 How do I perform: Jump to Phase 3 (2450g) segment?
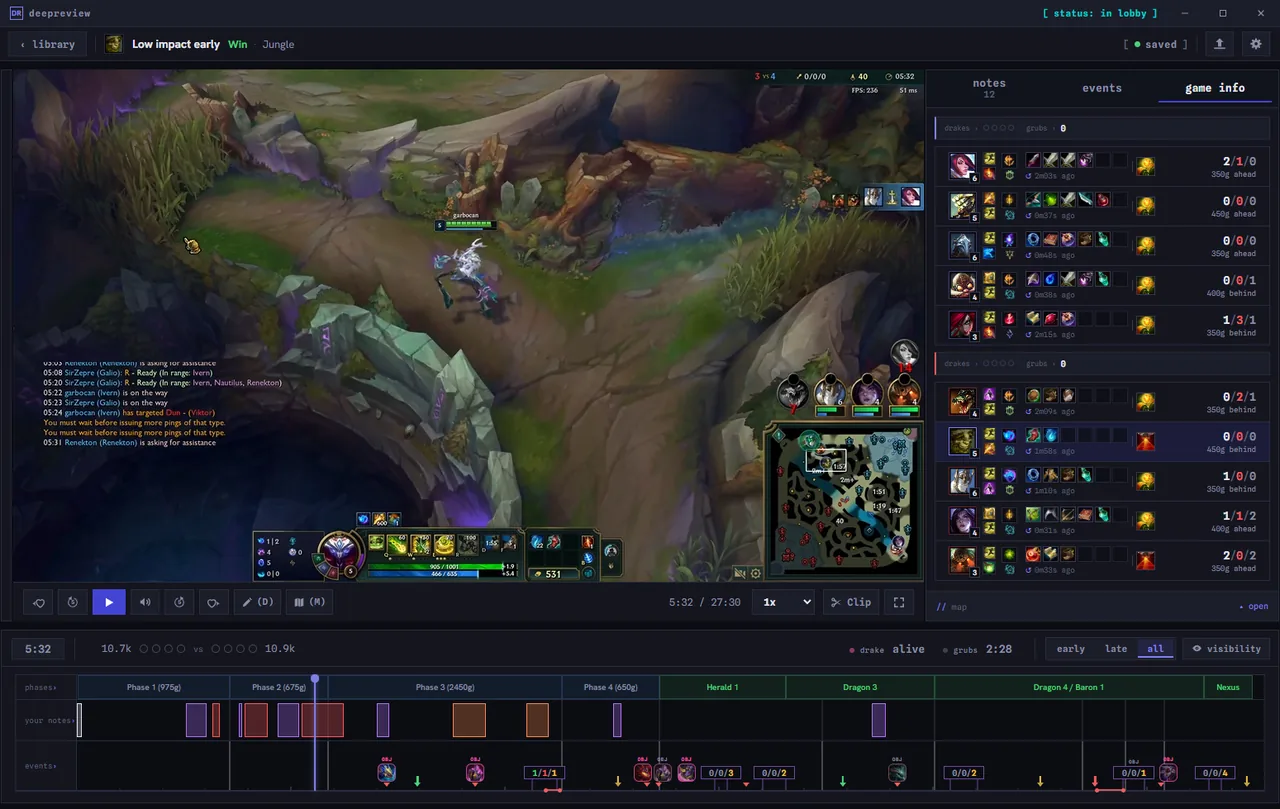pyautogui.click(x=445, y=687)
